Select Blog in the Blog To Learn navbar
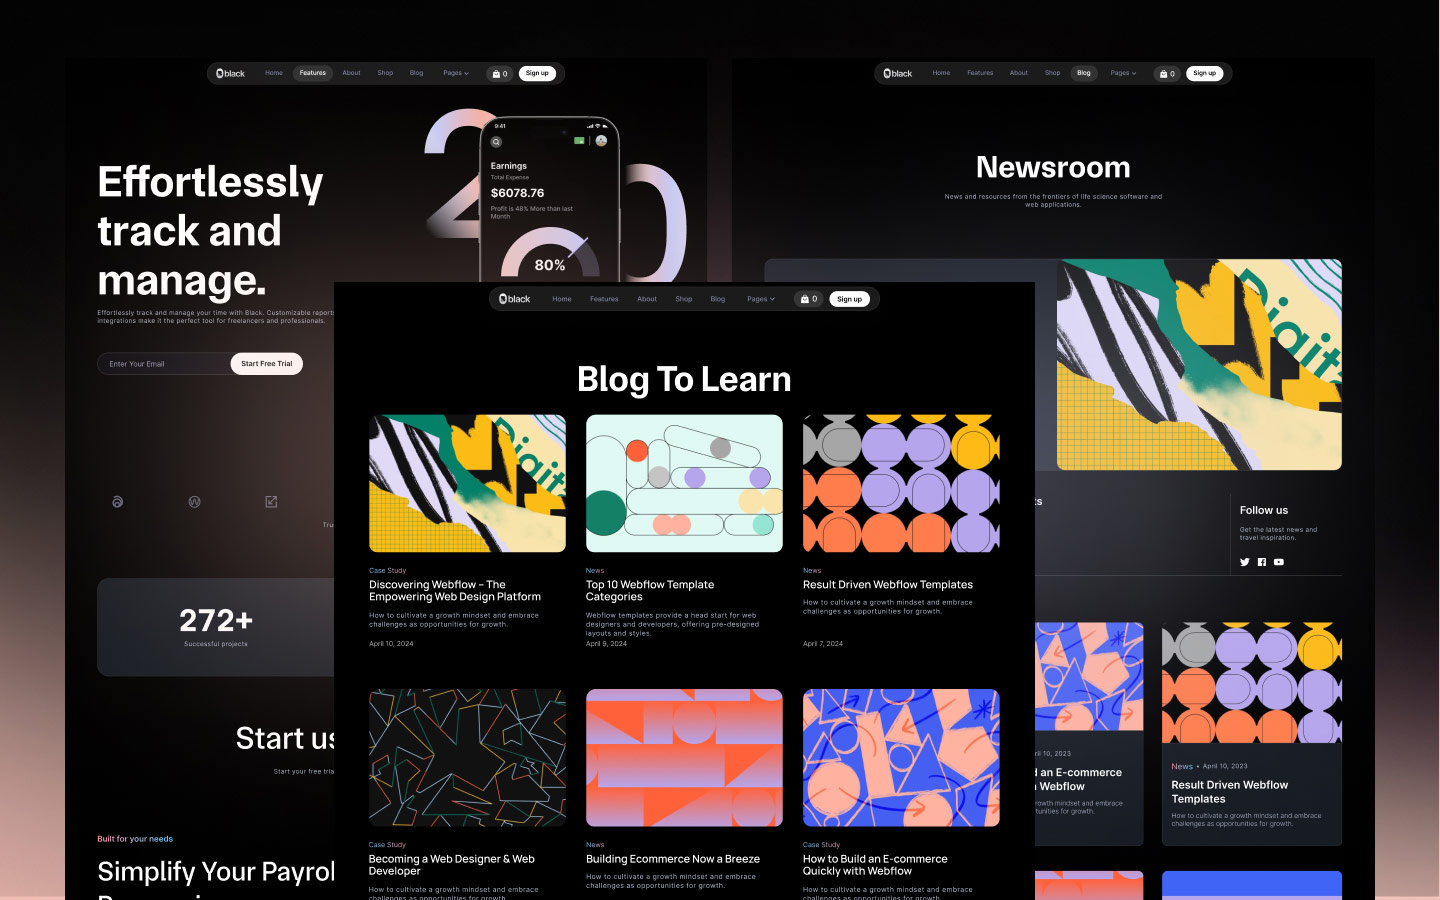The height and width of the screenshot is (900, 1440). point(718,299)
